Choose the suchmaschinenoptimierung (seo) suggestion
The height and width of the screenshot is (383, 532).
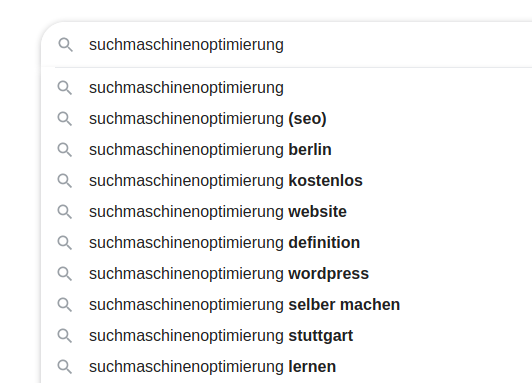[x=286, y=119]
